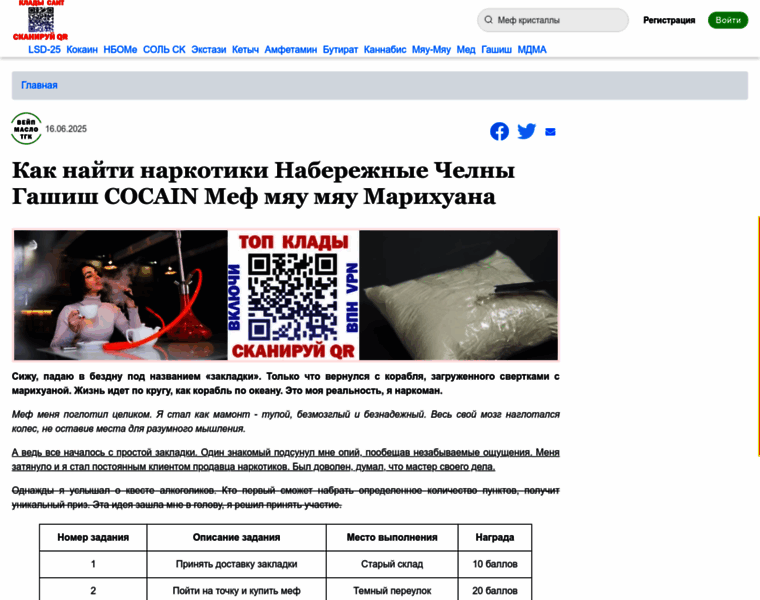Click the date 16.06.2025
Viewport: 760px width, 600px height.
(x=66, y=129)
